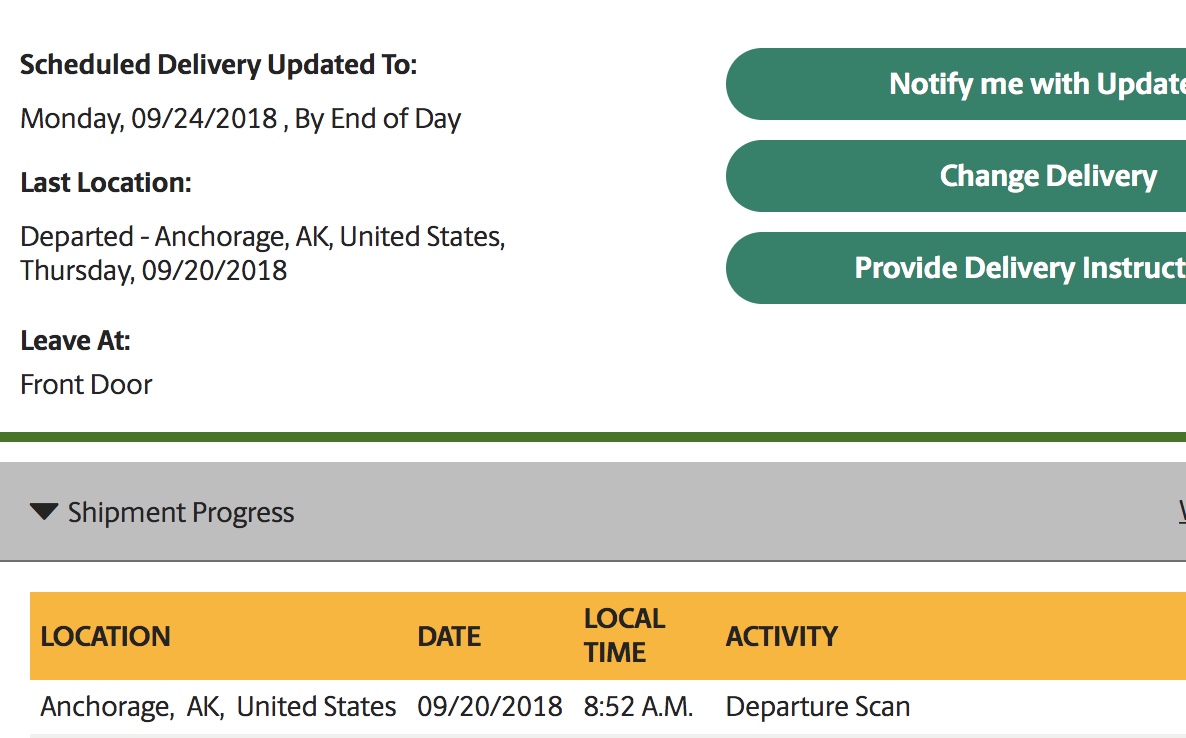Click the Departure Scan activity cell
This screenshot has height=738, width=1186.
click(x=817, y=707)
